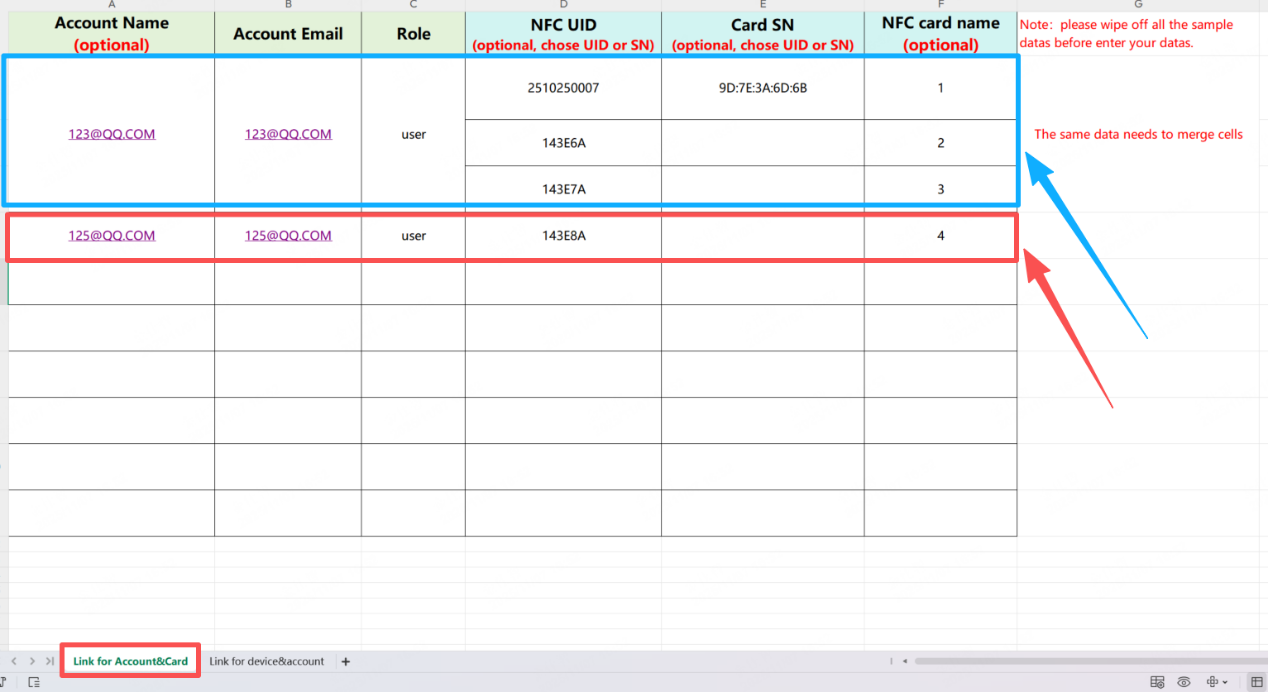Click the reading mode crosshair icon
This screenshot has height=692, width=1268.
coord(1213,682)
